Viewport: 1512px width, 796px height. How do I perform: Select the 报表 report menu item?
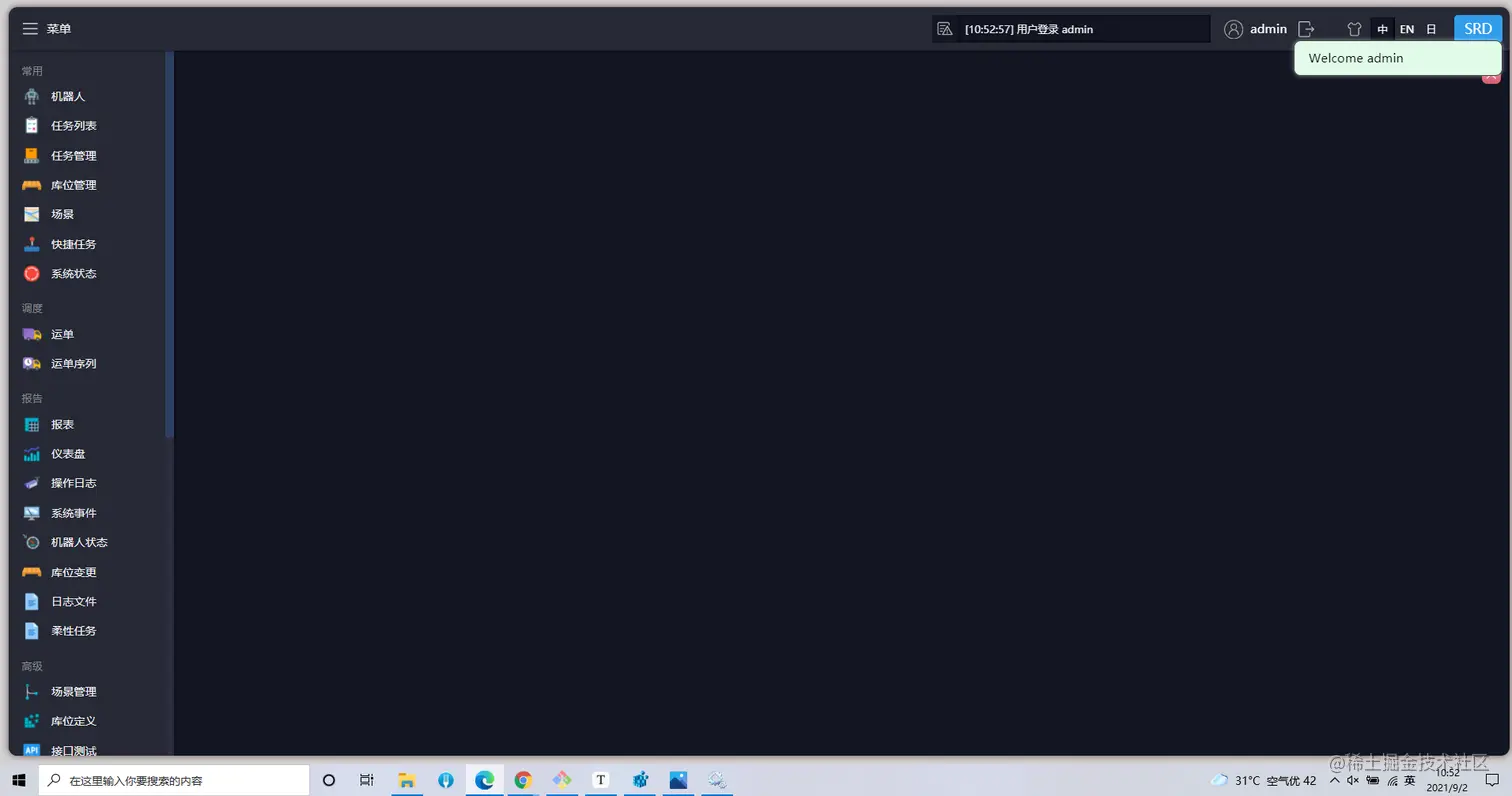62,424
